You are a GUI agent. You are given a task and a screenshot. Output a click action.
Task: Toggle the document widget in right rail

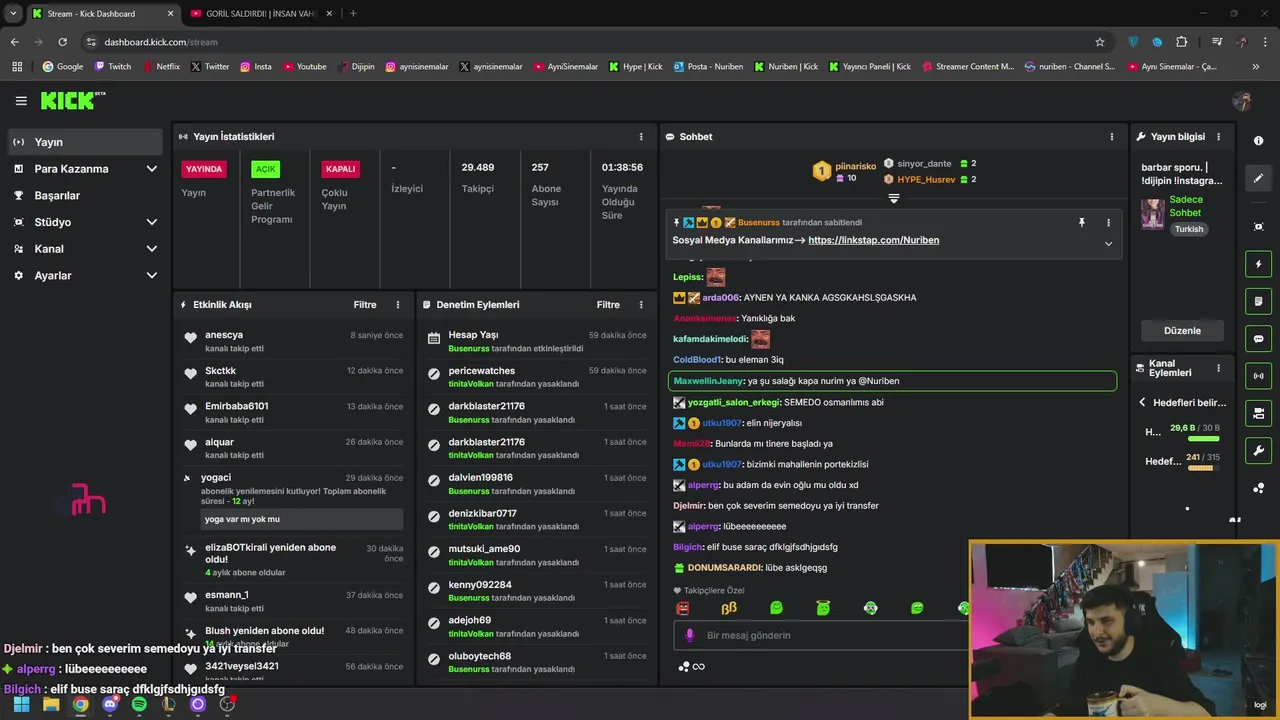pos(1258,301)
